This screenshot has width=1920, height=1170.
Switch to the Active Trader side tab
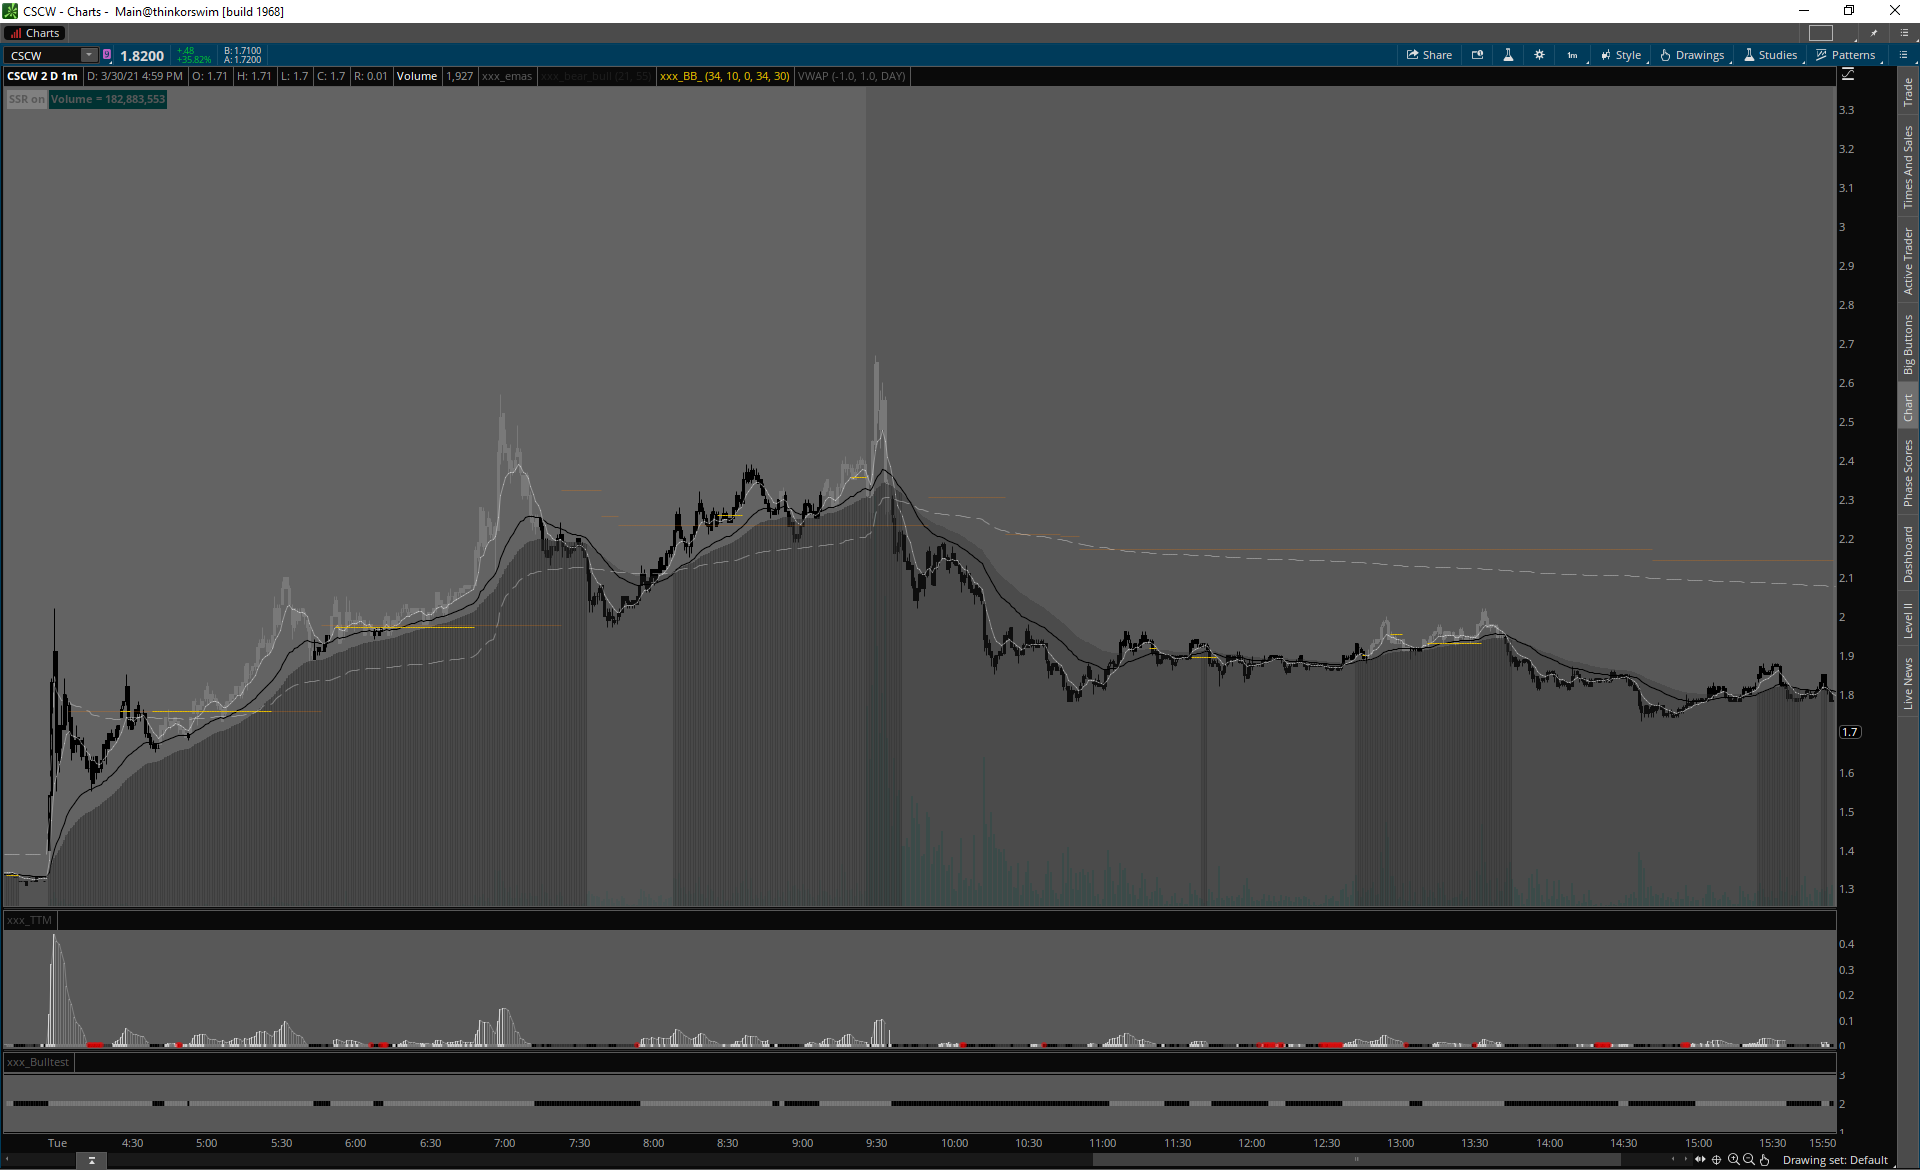(x=1908, y=261)
